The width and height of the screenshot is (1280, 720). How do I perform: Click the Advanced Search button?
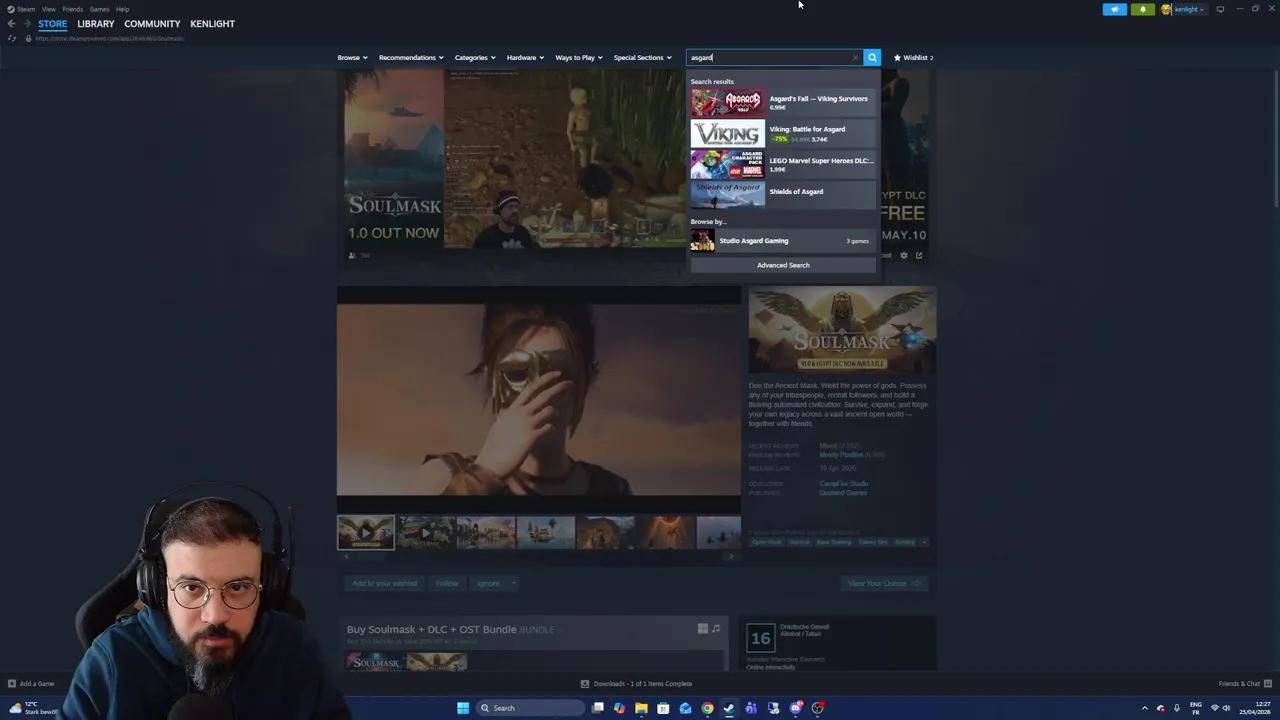pos(783,265)
